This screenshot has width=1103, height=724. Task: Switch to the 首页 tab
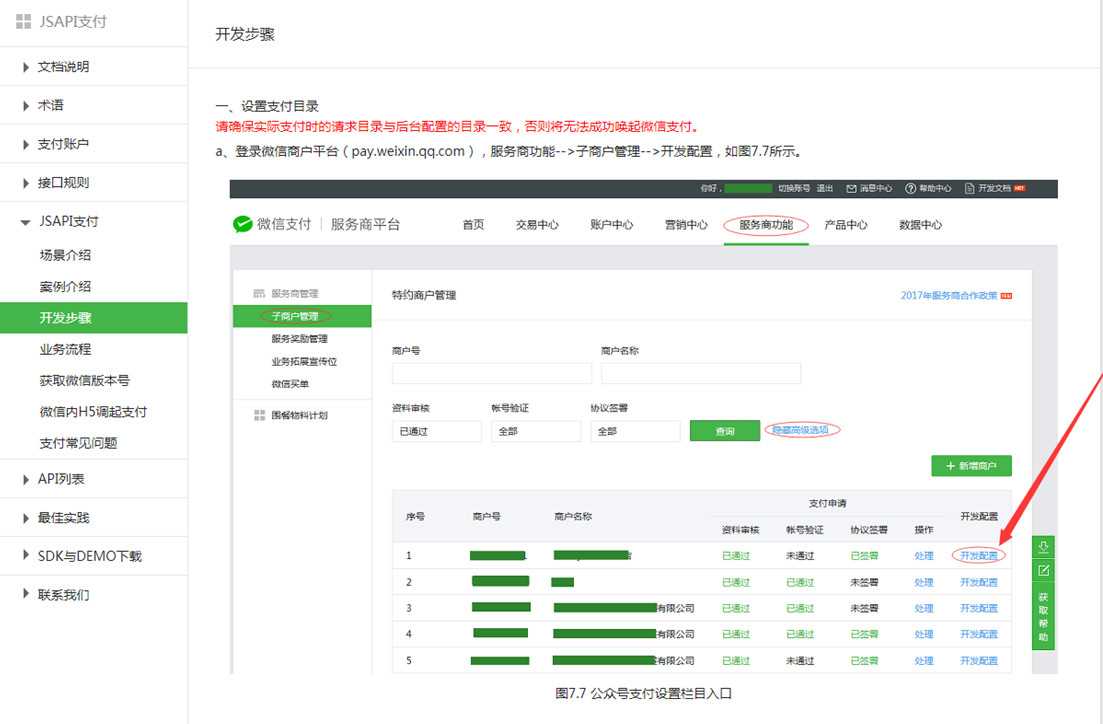[x=473, y=224]
